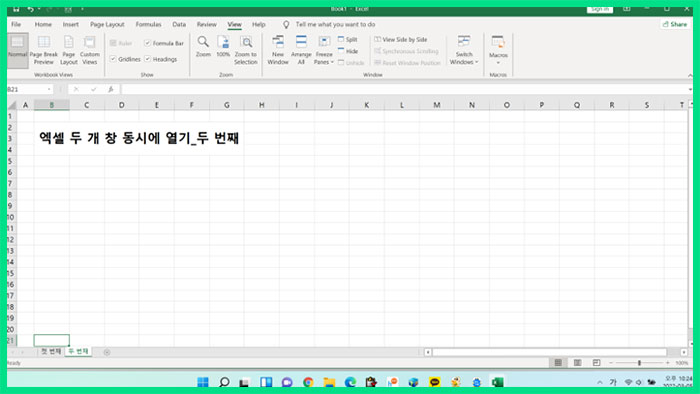Show hidden system tray icons
The height and width of the screenshot is (394, 700).
pyautogui.click(x=600, y=382)
